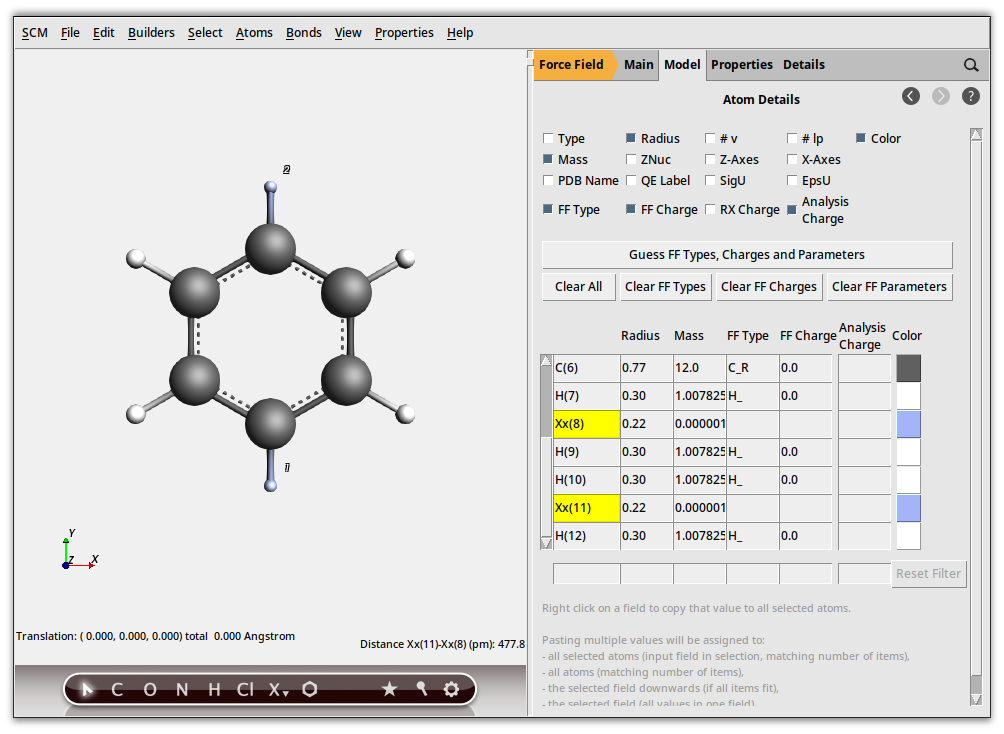Click the blue color swatch for Xx(8)
This screenshot has height=734, width=1004.
(x=907, y=424)
